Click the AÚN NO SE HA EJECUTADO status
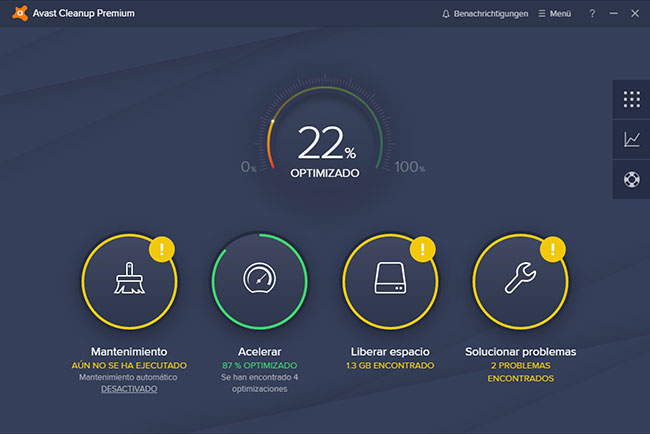The height and width of the screenshot is (434, 650). [129, 366]
